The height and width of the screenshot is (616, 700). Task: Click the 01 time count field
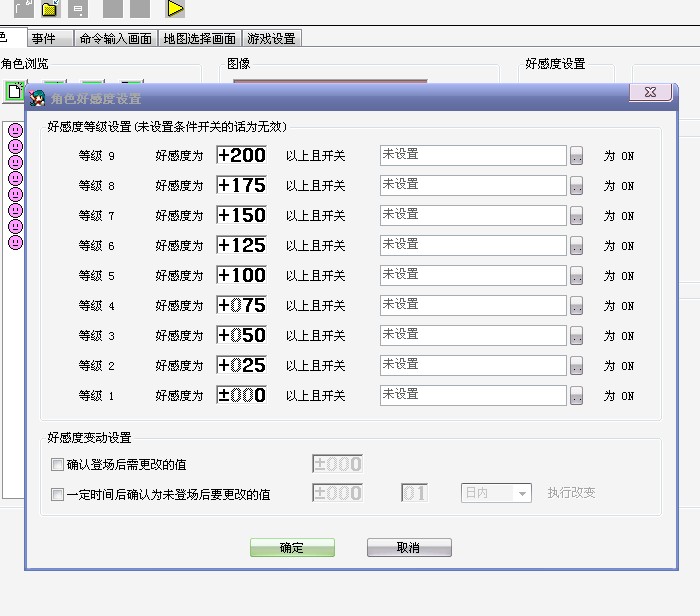pyautogui.click(x=415, y=493)
